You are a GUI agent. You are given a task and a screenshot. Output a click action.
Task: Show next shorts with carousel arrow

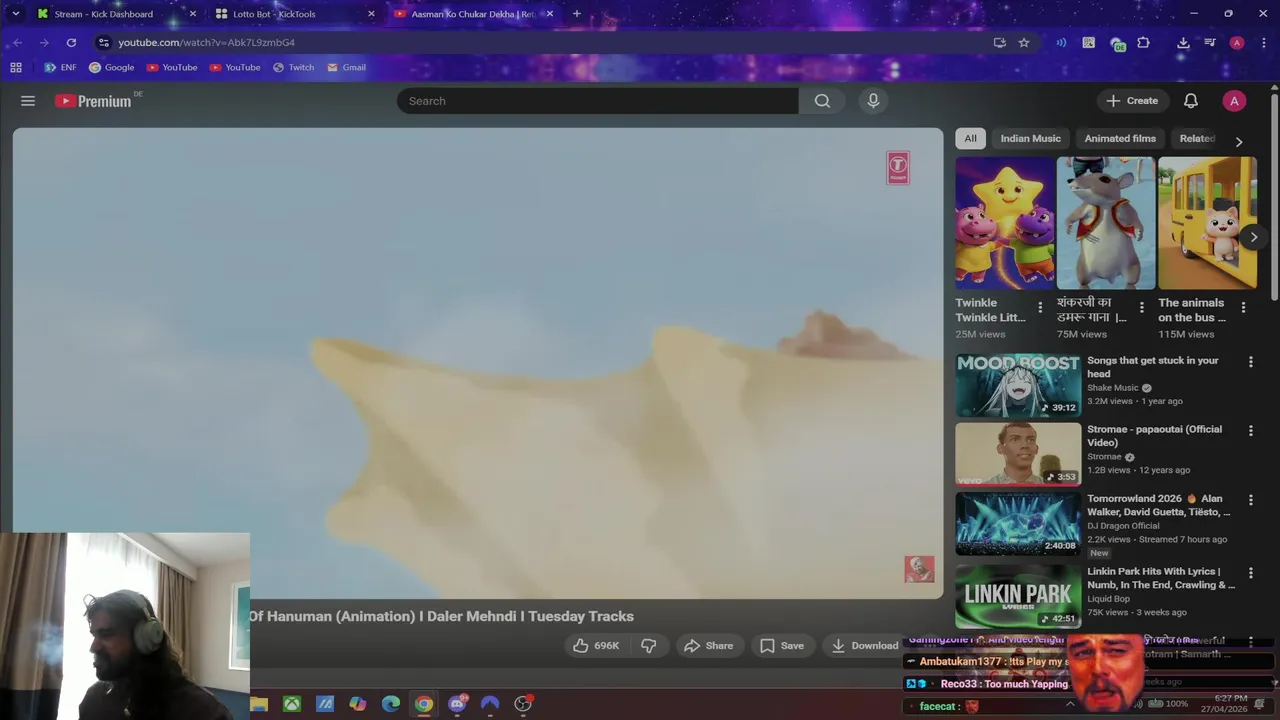[1253, 237]
